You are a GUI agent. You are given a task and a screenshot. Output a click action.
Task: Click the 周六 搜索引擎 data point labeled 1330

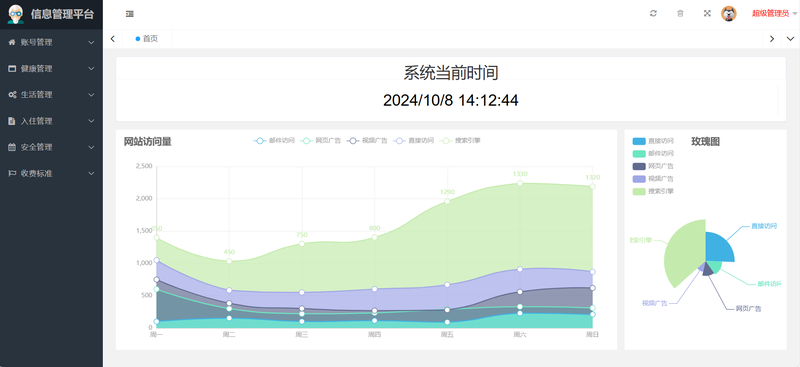click(x=520, y=183)
